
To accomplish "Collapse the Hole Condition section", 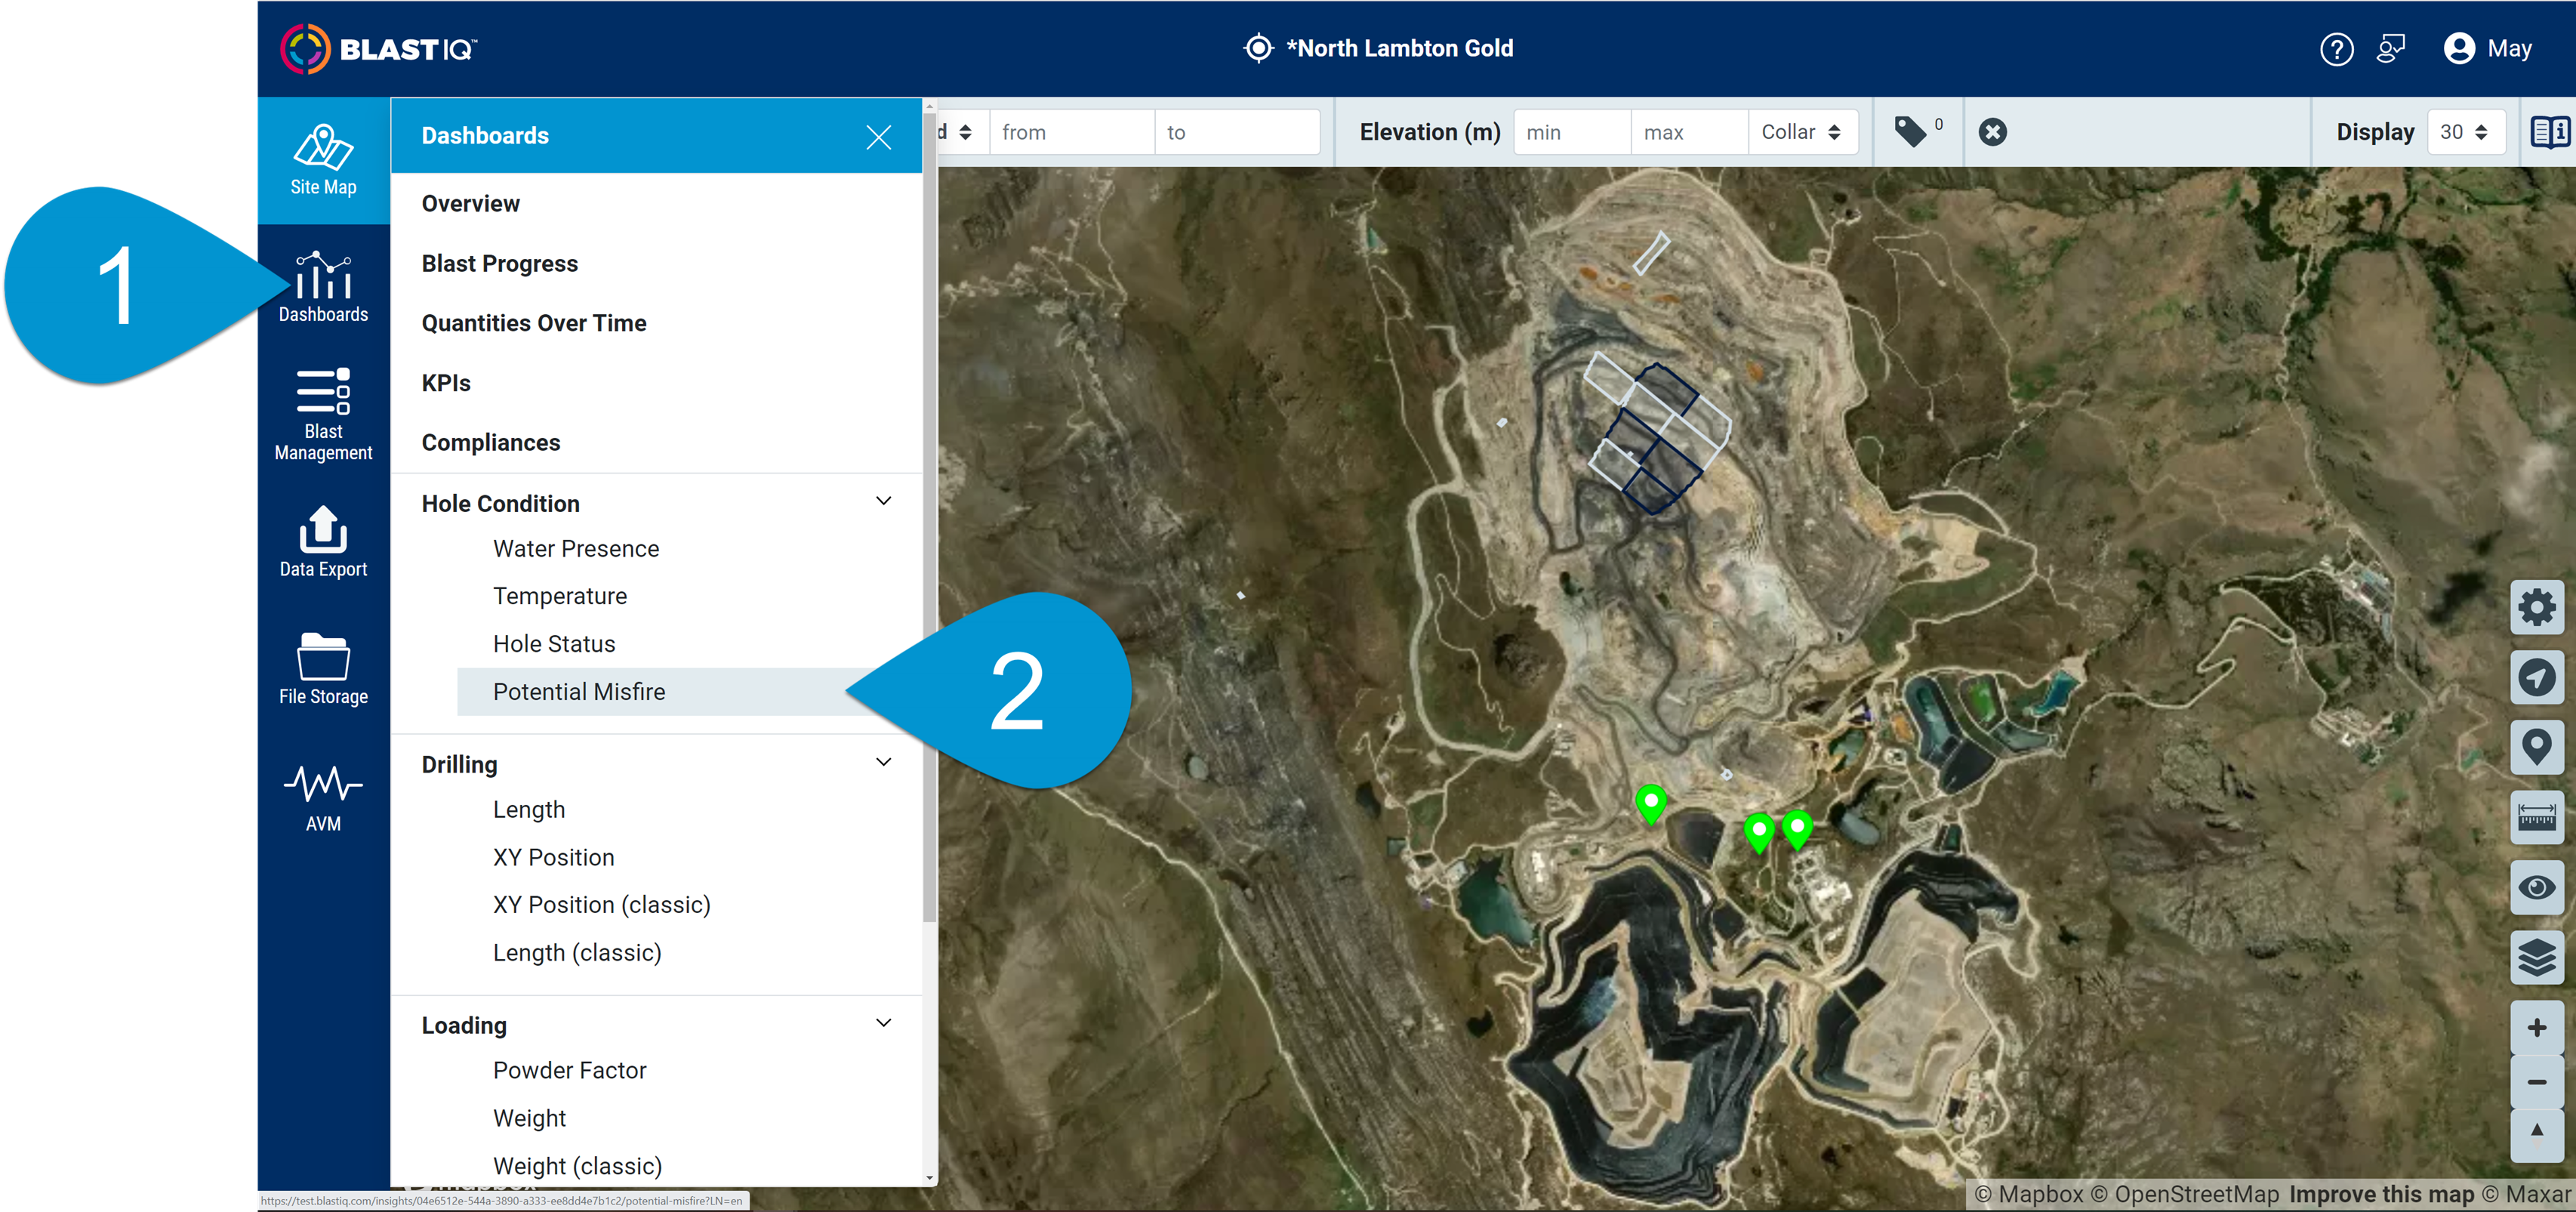I will [x=884, y=502].
